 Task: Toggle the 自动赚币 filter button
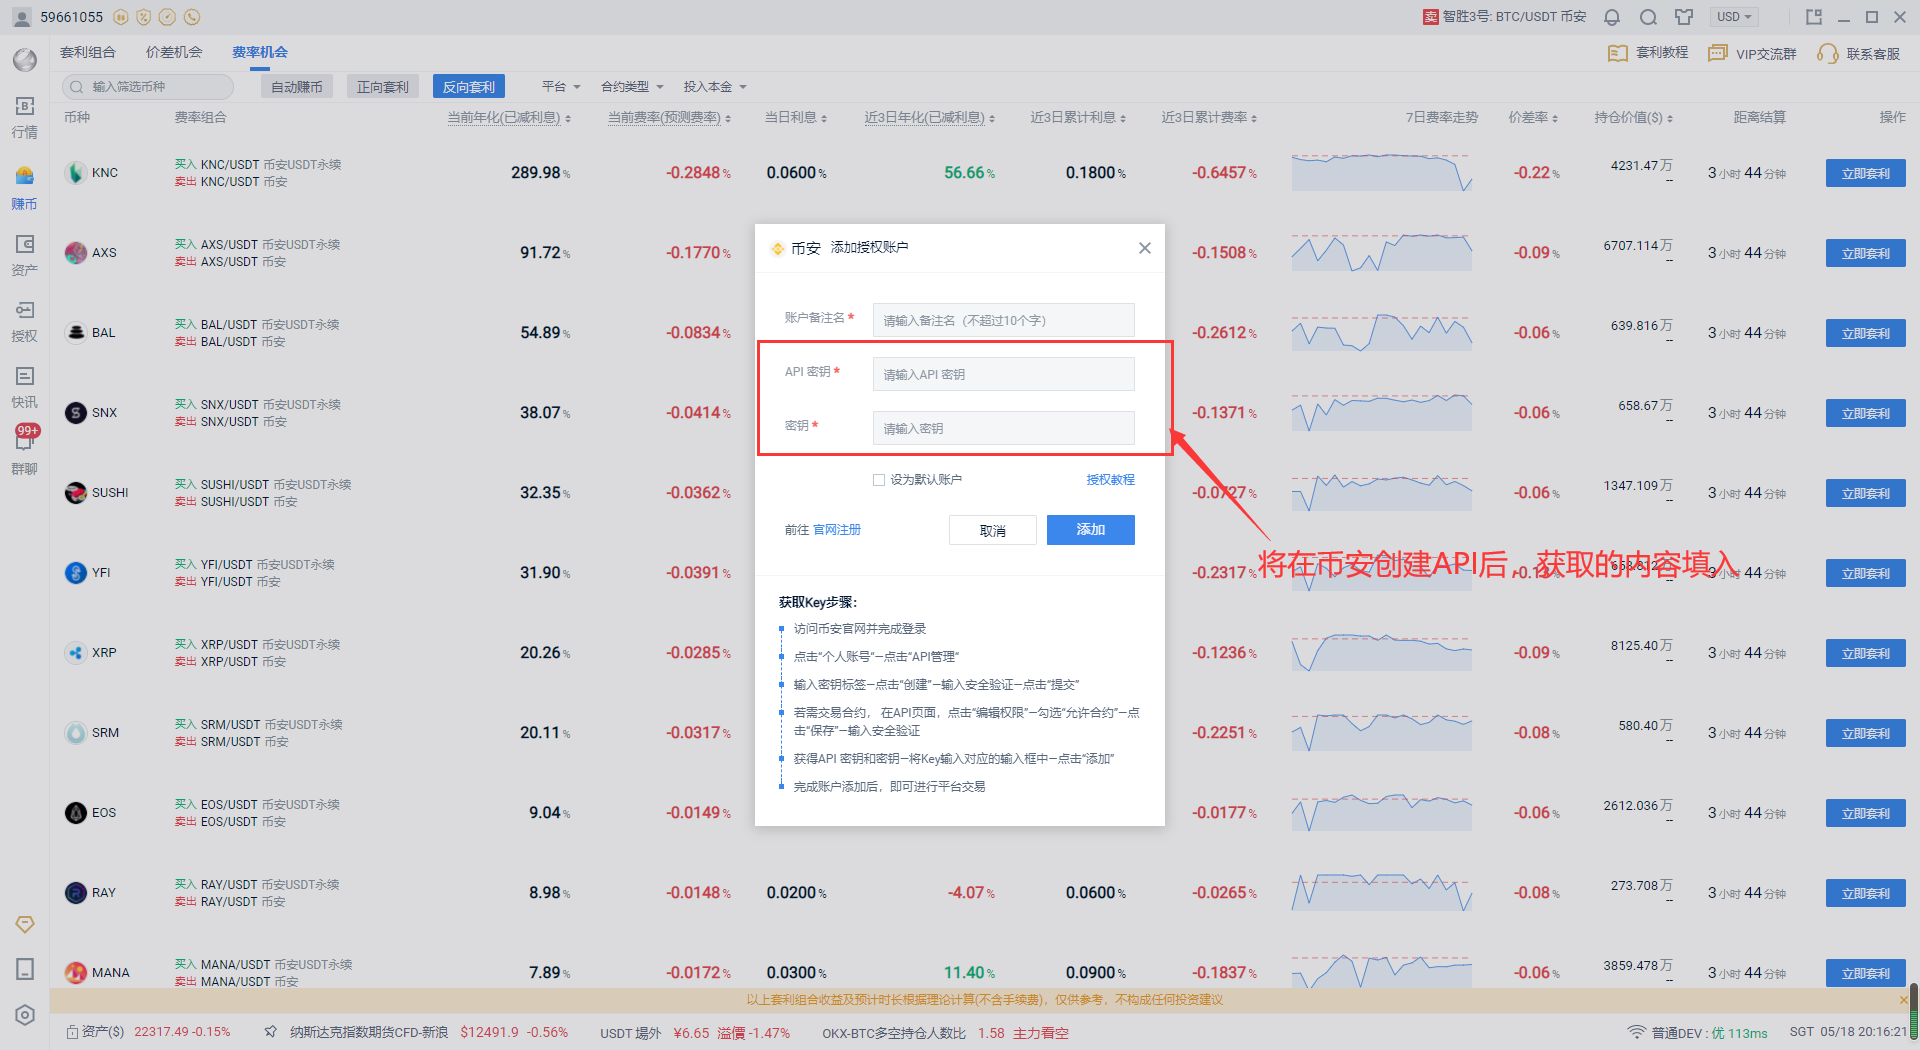[297, 87]
